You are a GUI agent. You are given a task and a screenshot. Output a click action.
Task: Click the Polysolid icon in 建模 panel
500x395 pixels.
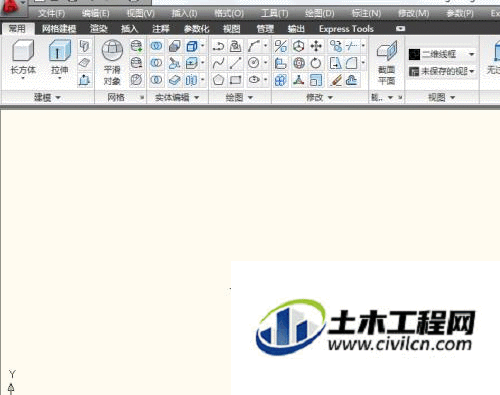click(x=85, y=46)
